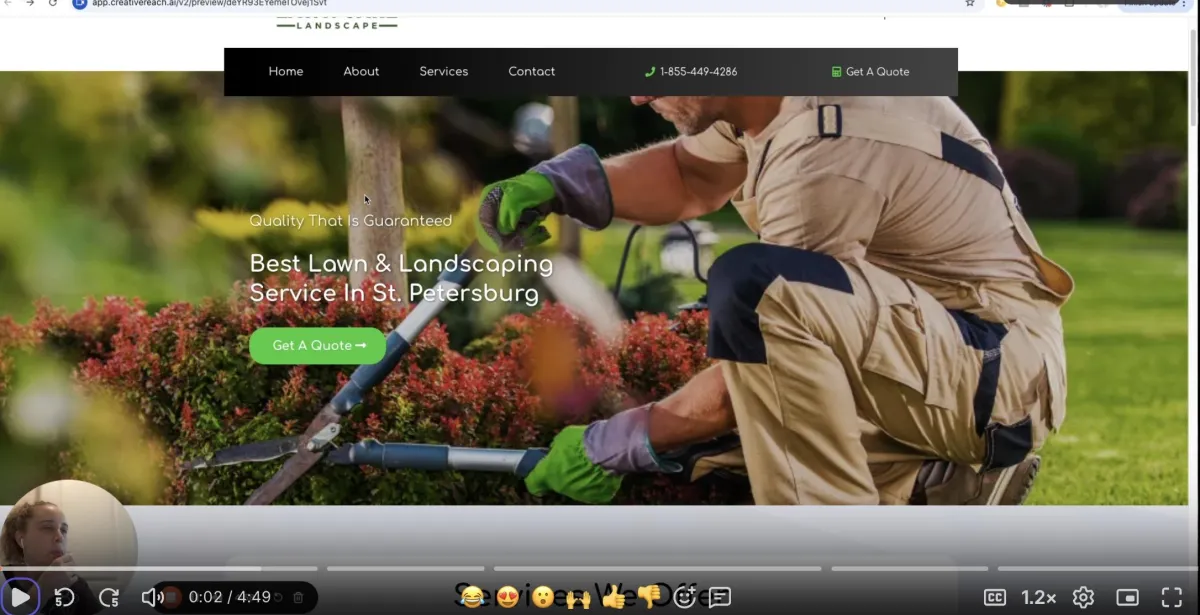The height and width of the screenshot is (615, 1200).
Task: React with the laughing emoji
Action: pyautogui.click(x=473, y=598)
